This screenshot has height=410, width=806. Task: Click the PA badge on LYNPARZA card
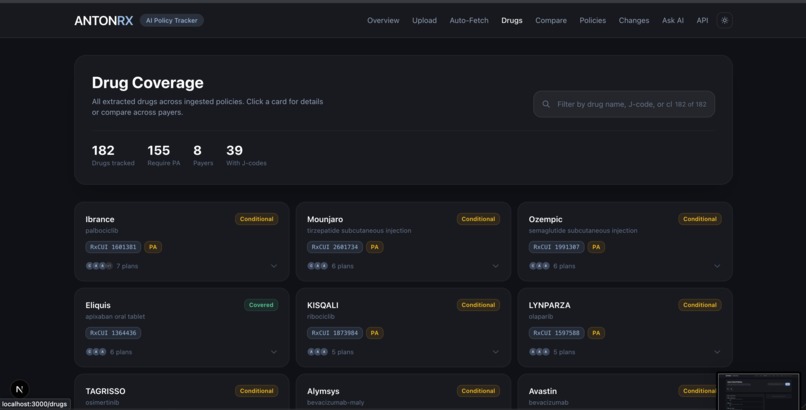click(x=596, y=333)
